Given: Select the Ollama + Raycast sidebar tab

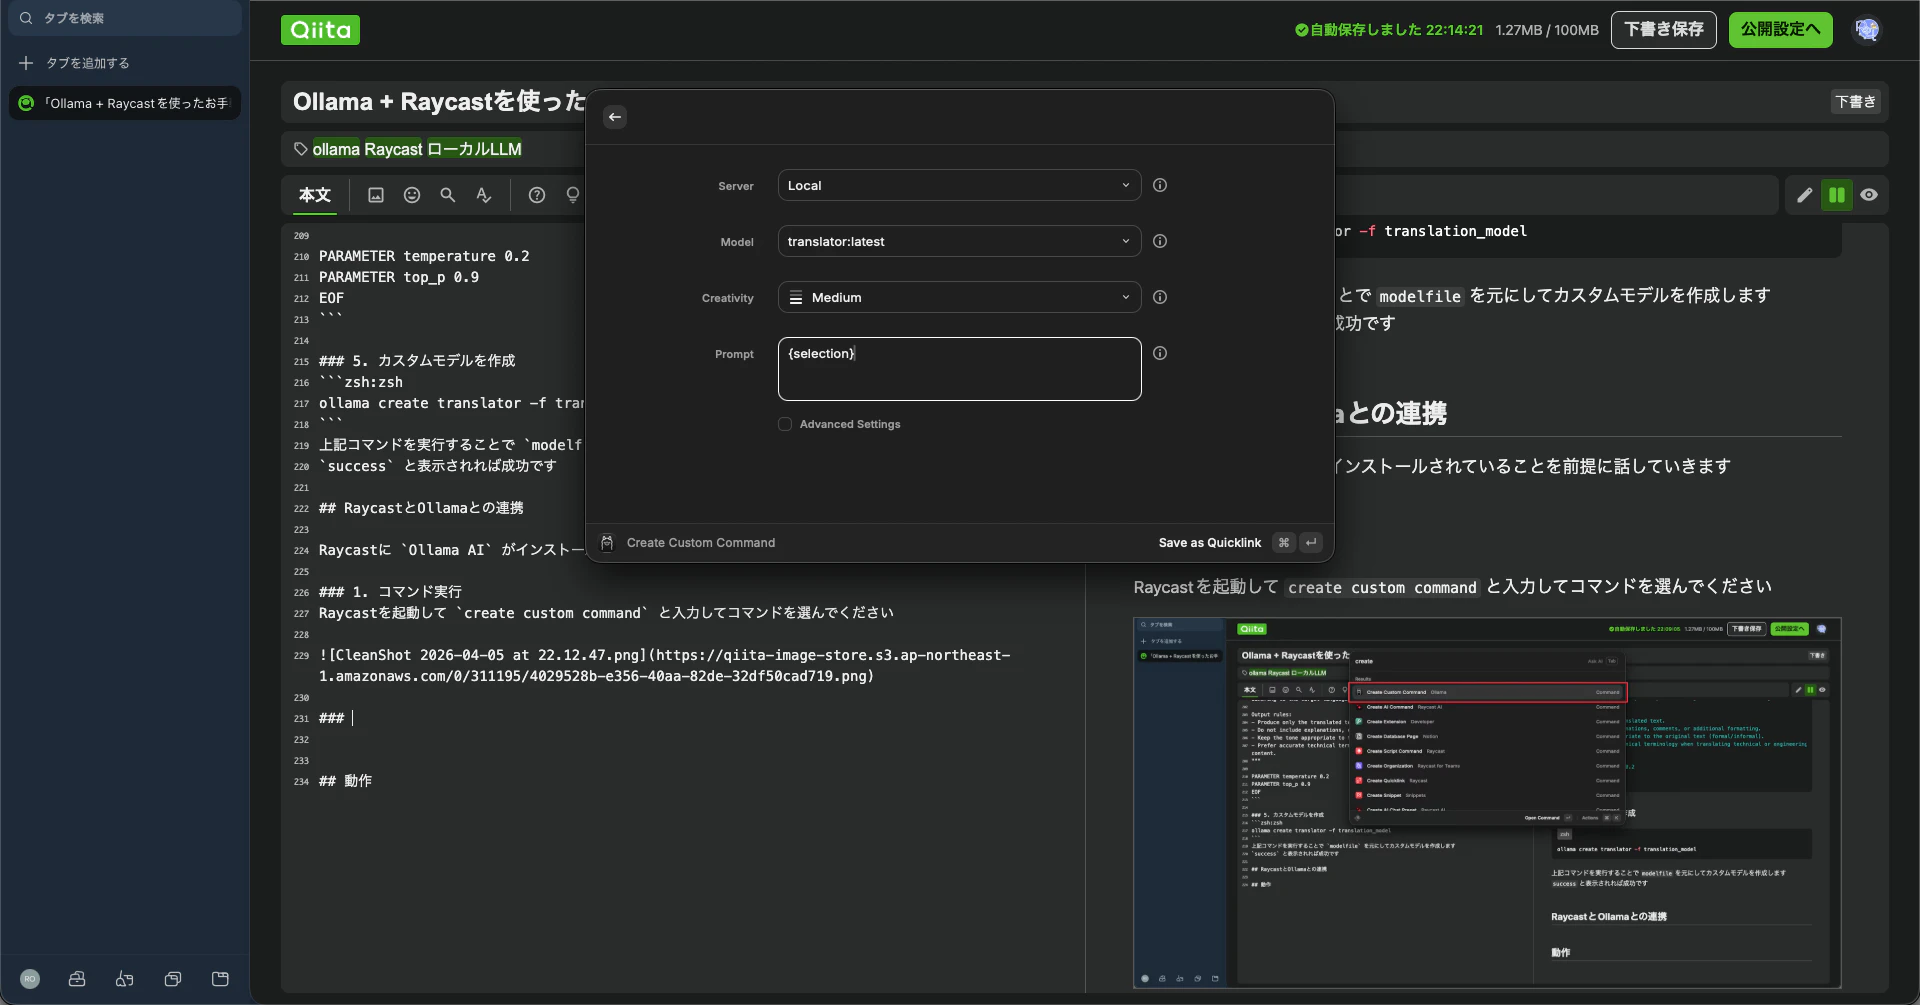Looking at the screenshot, I should pos(125,103).
